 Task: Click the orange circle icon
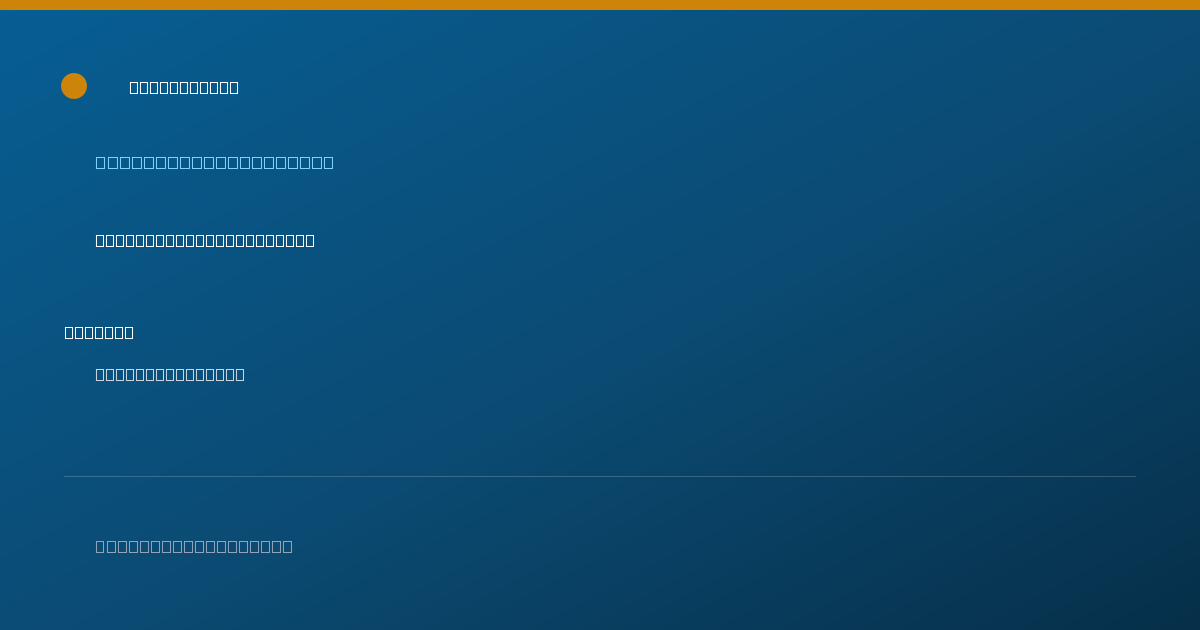(74, 86)
